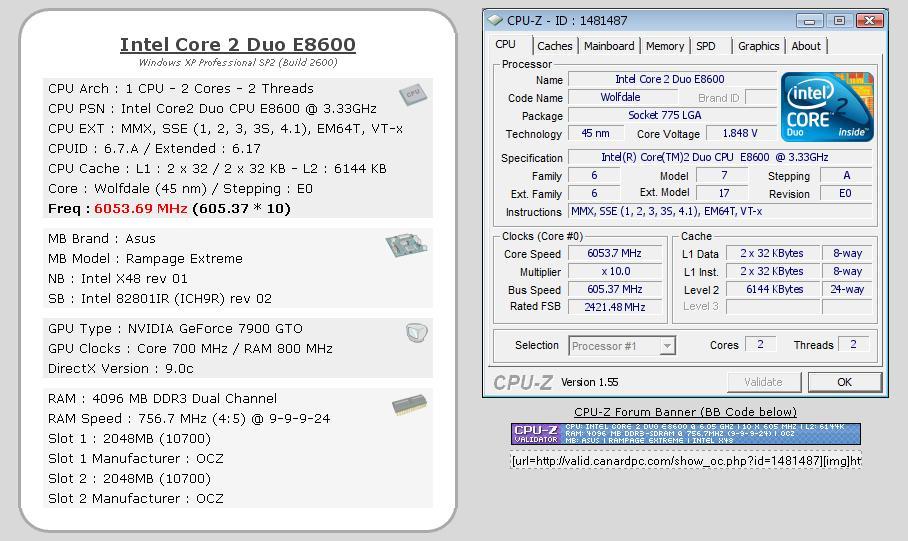Click the 24-way Level 2 associativity field
This screenshot has width=908, height=541.
pyautogui.click(x=847, y=289)
